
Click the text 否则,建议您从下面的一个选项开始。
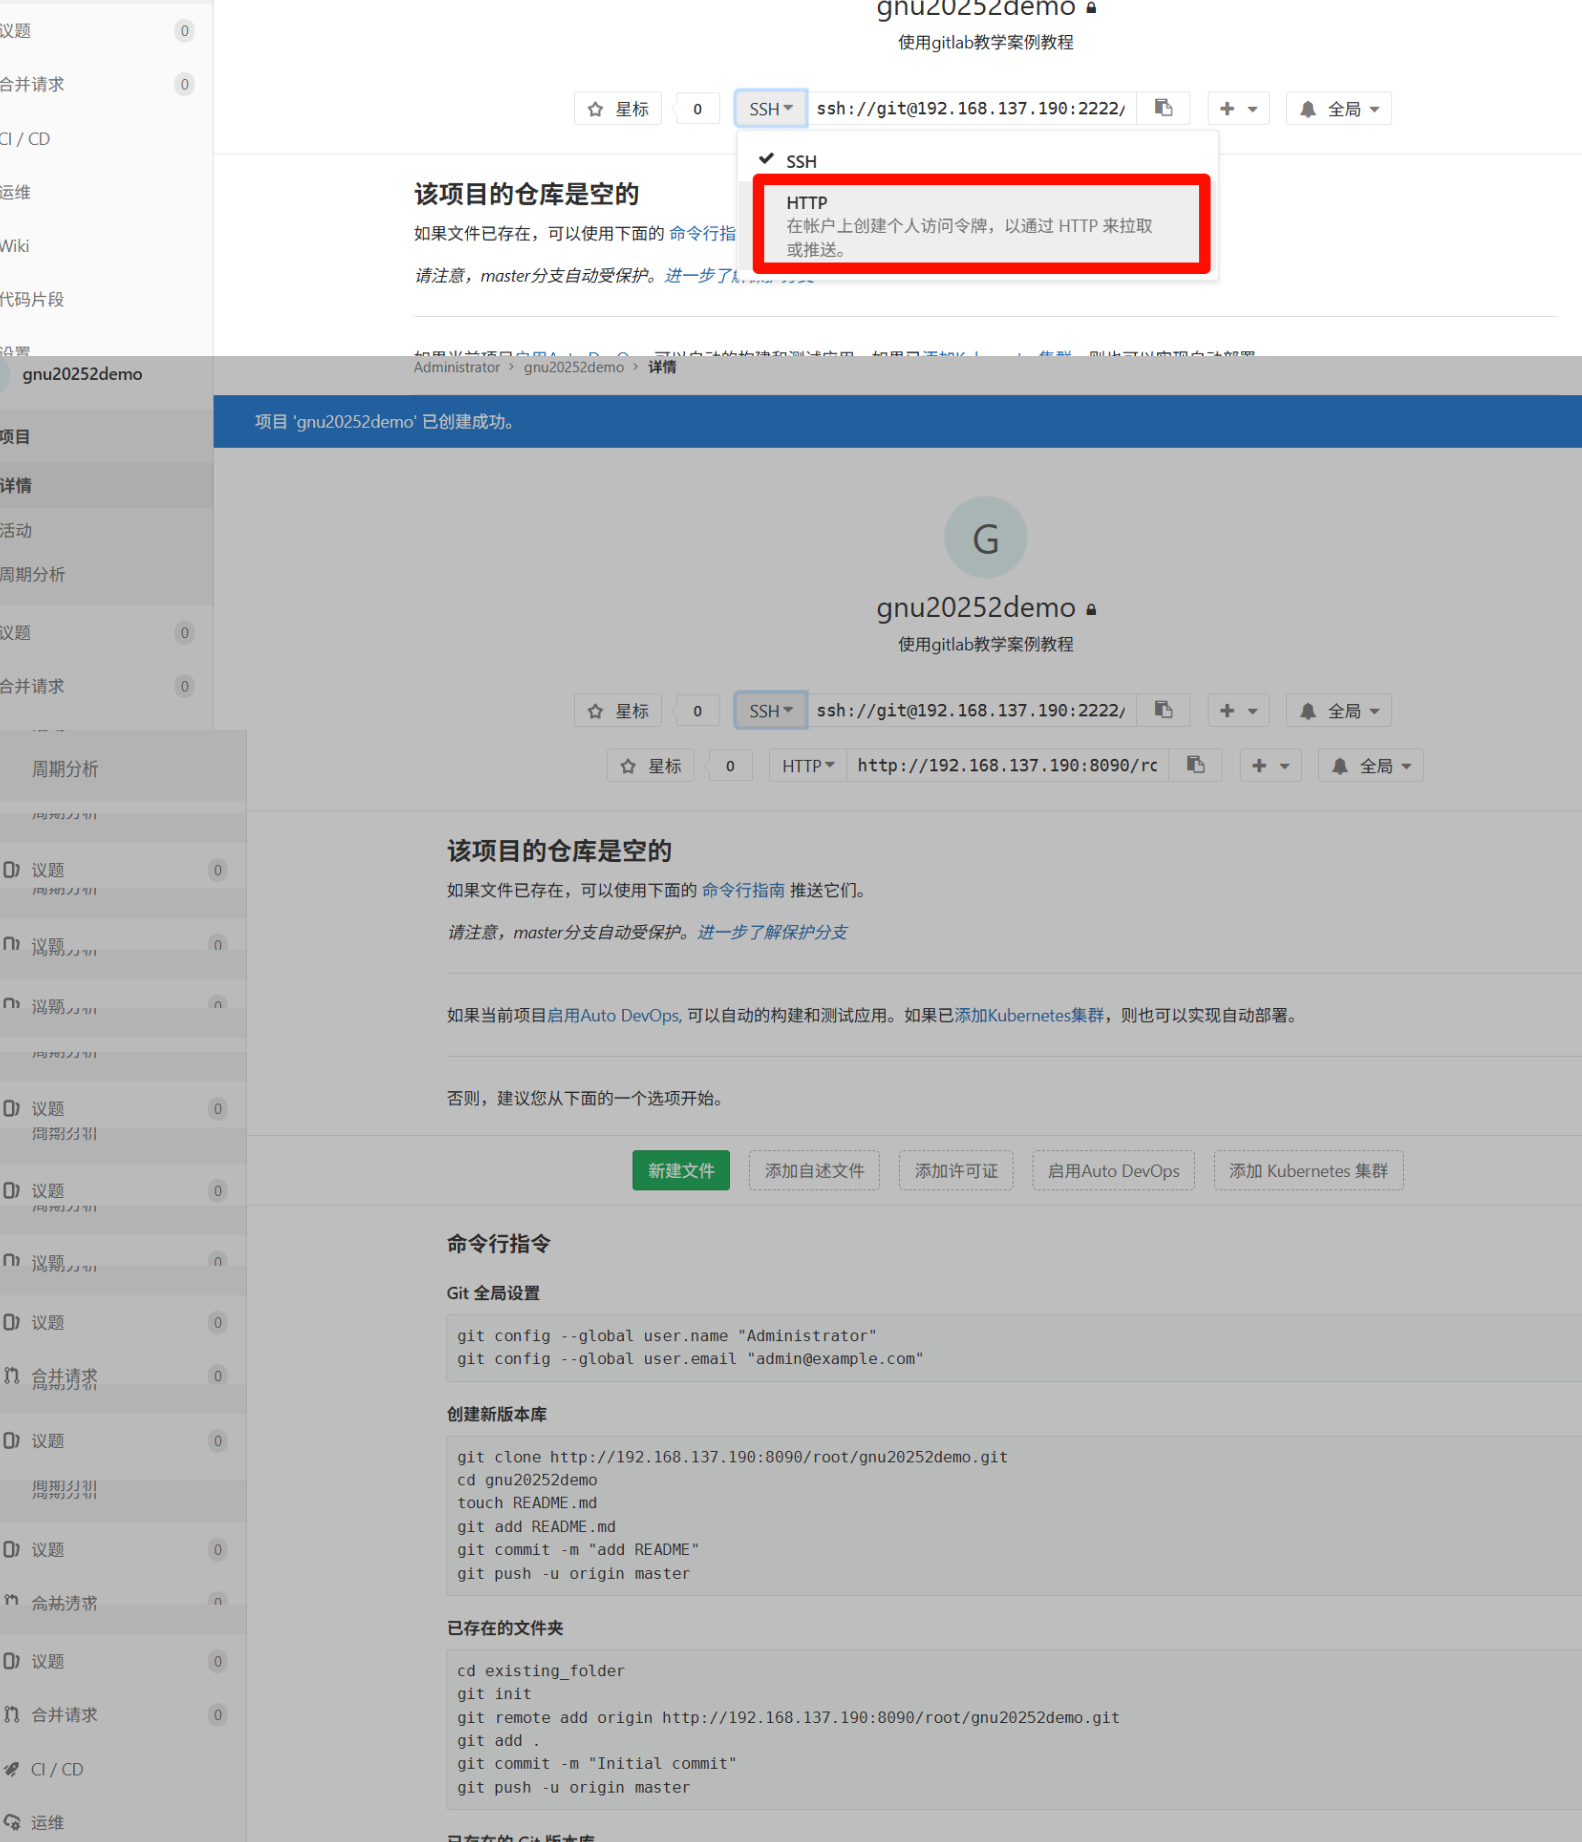(585, 1098)
